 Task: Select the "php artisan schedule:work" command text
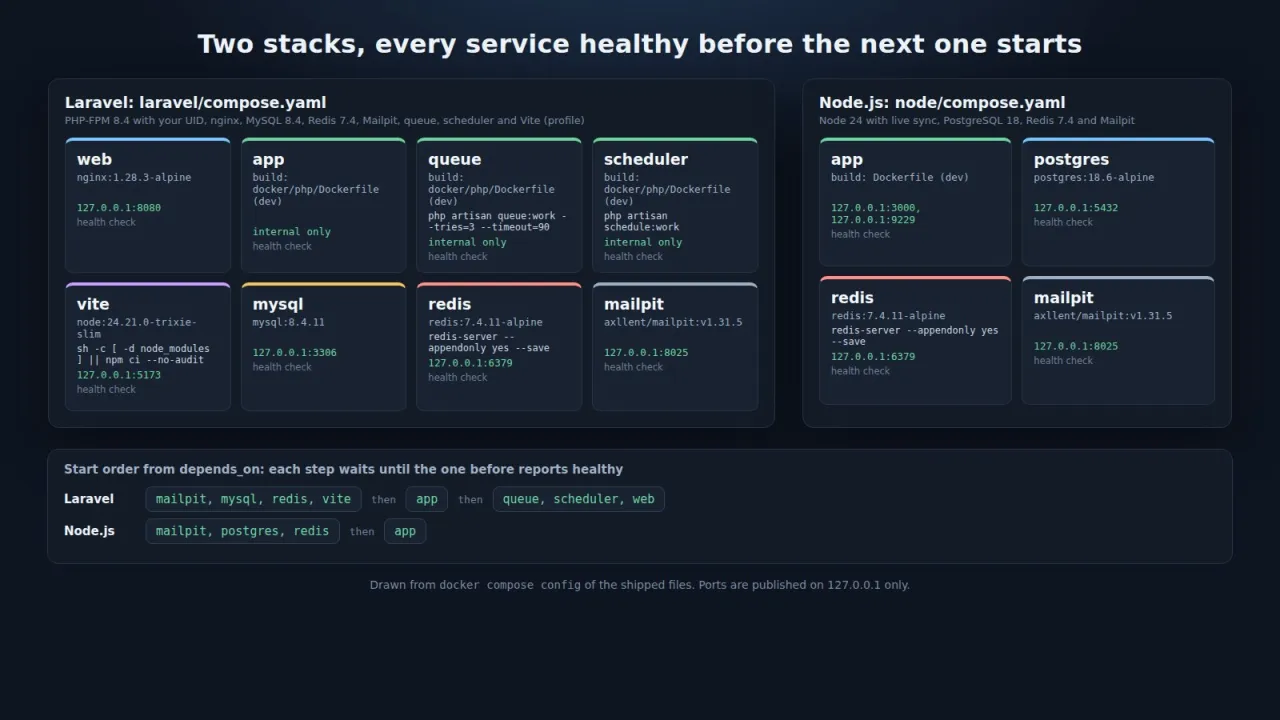pos(642,221)
